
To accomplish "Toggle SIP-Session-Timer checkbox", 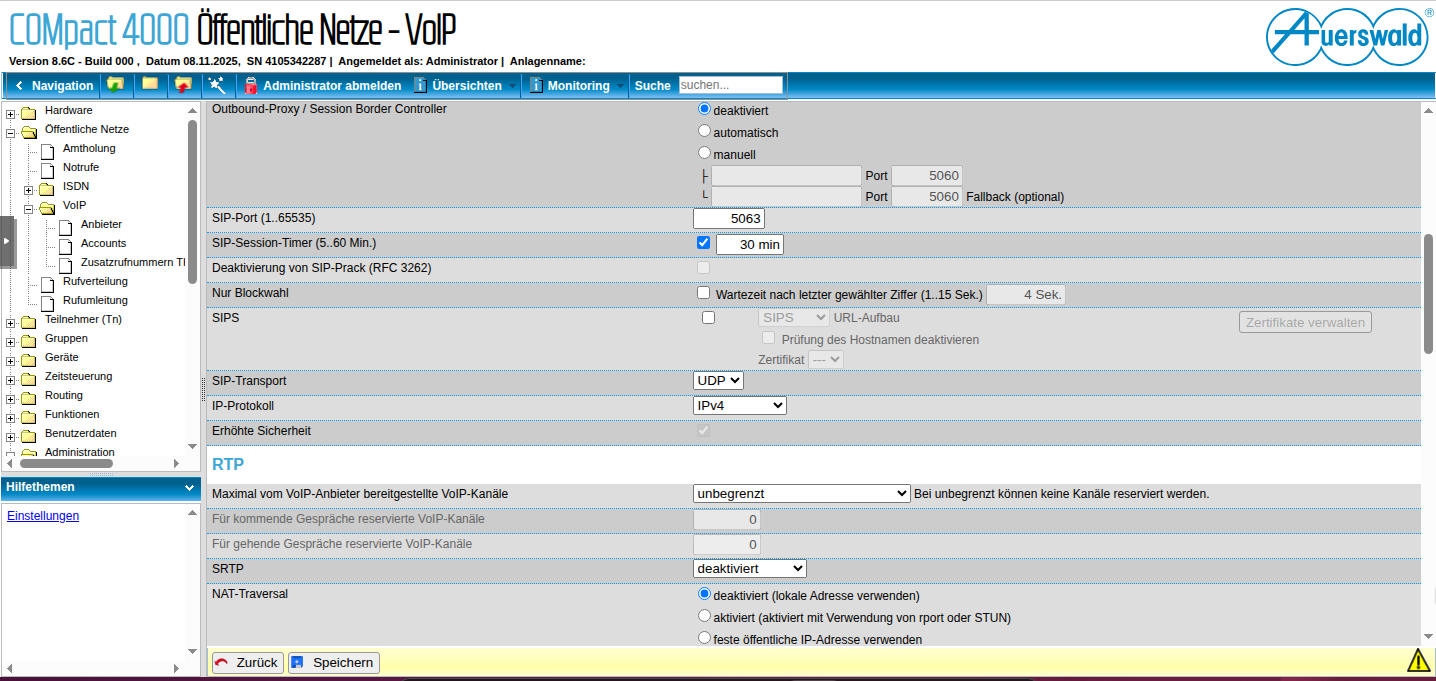I will 704,243.
